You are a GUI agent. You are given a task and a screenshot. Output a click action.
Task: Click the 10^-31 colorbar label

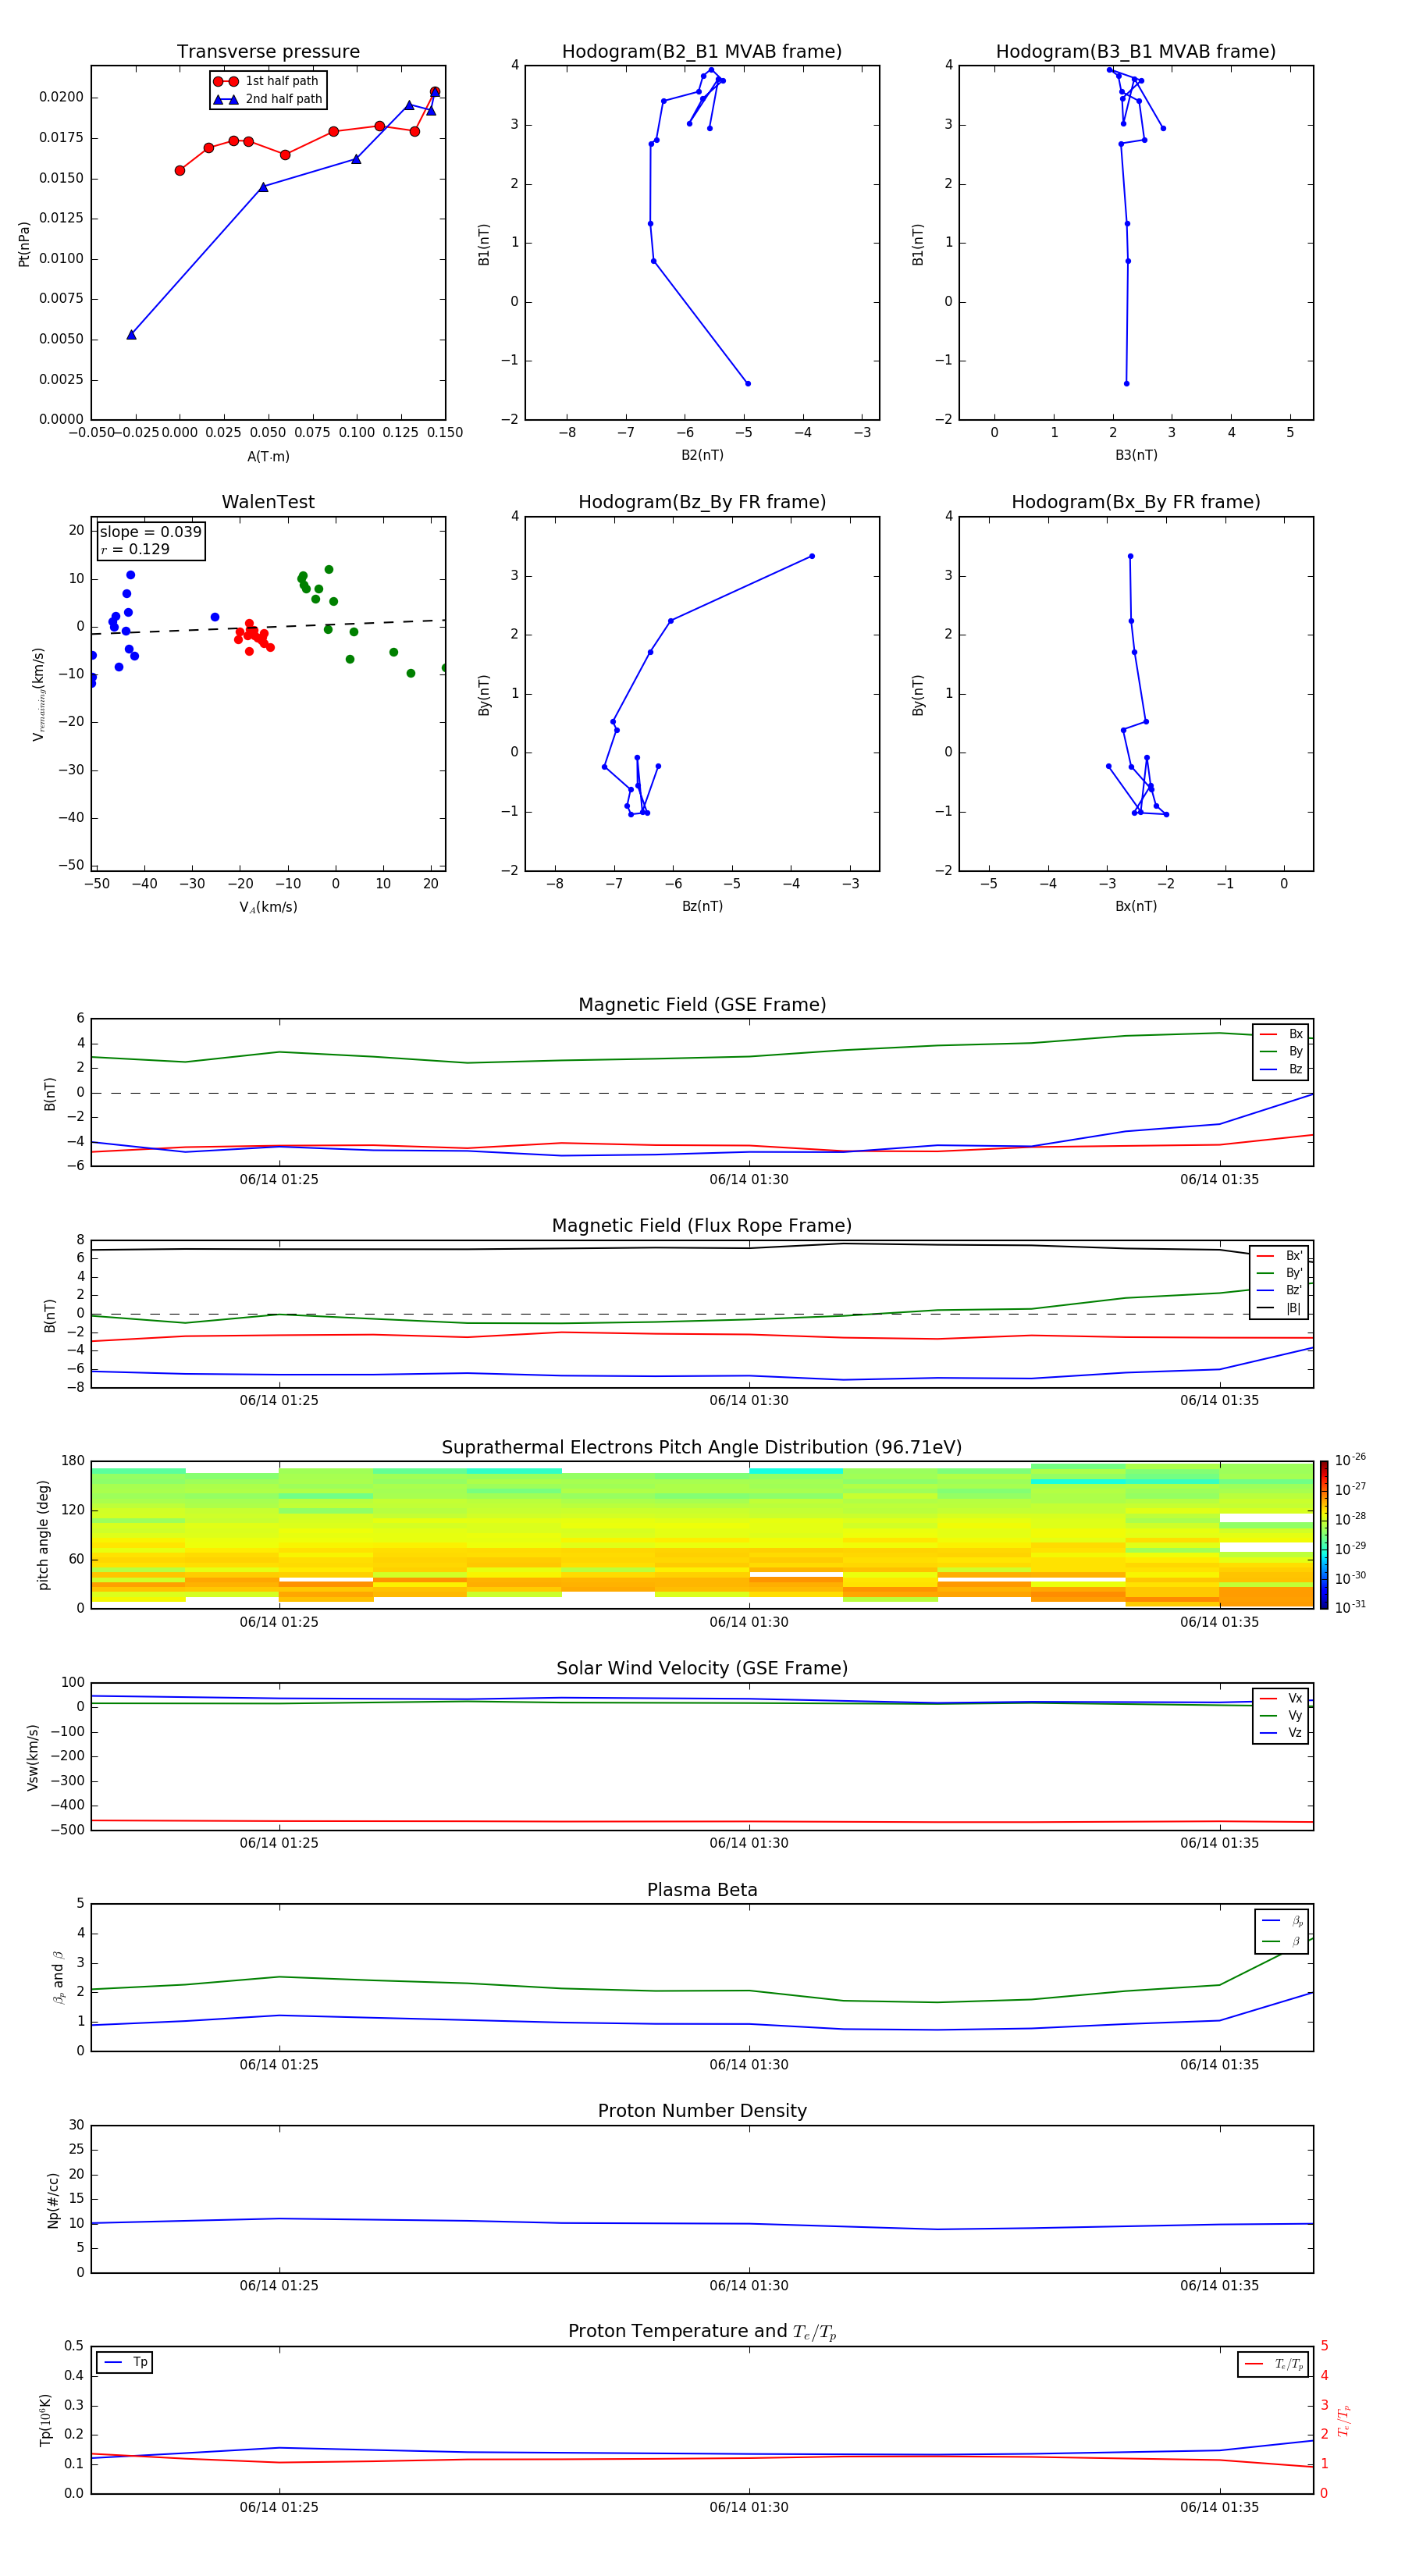pyautogui.click(x=1350, y=1607)
